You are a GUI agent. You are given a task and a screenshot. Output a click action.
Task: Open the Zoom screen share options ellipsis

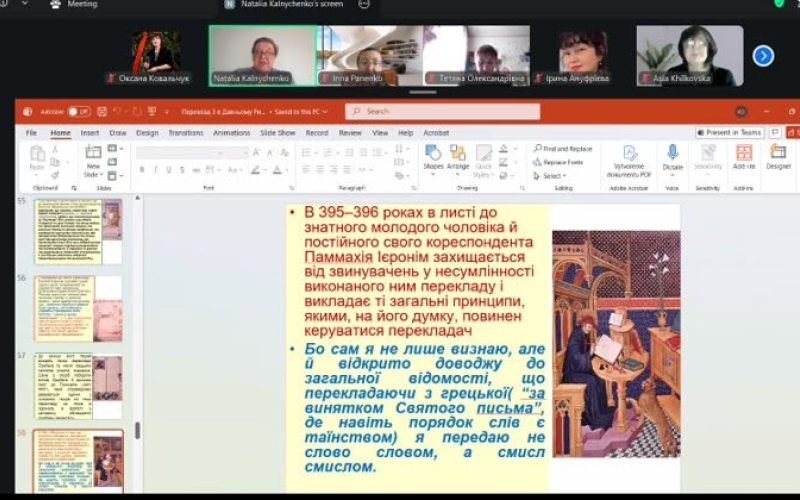tap(364, 4)
